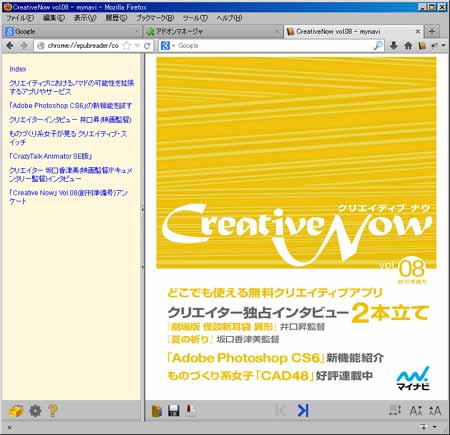Switch to the Google tab

(72, 31)
